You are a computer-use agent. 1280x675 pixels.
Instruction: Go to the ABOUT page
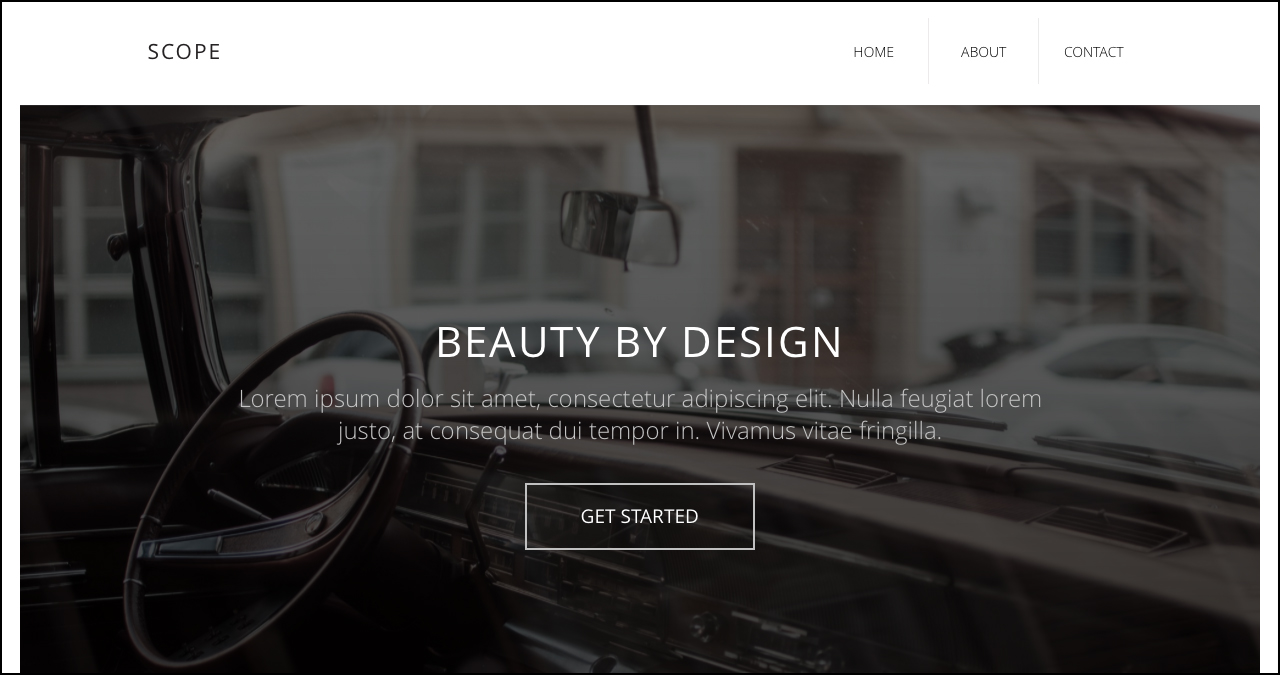[983, 52]
